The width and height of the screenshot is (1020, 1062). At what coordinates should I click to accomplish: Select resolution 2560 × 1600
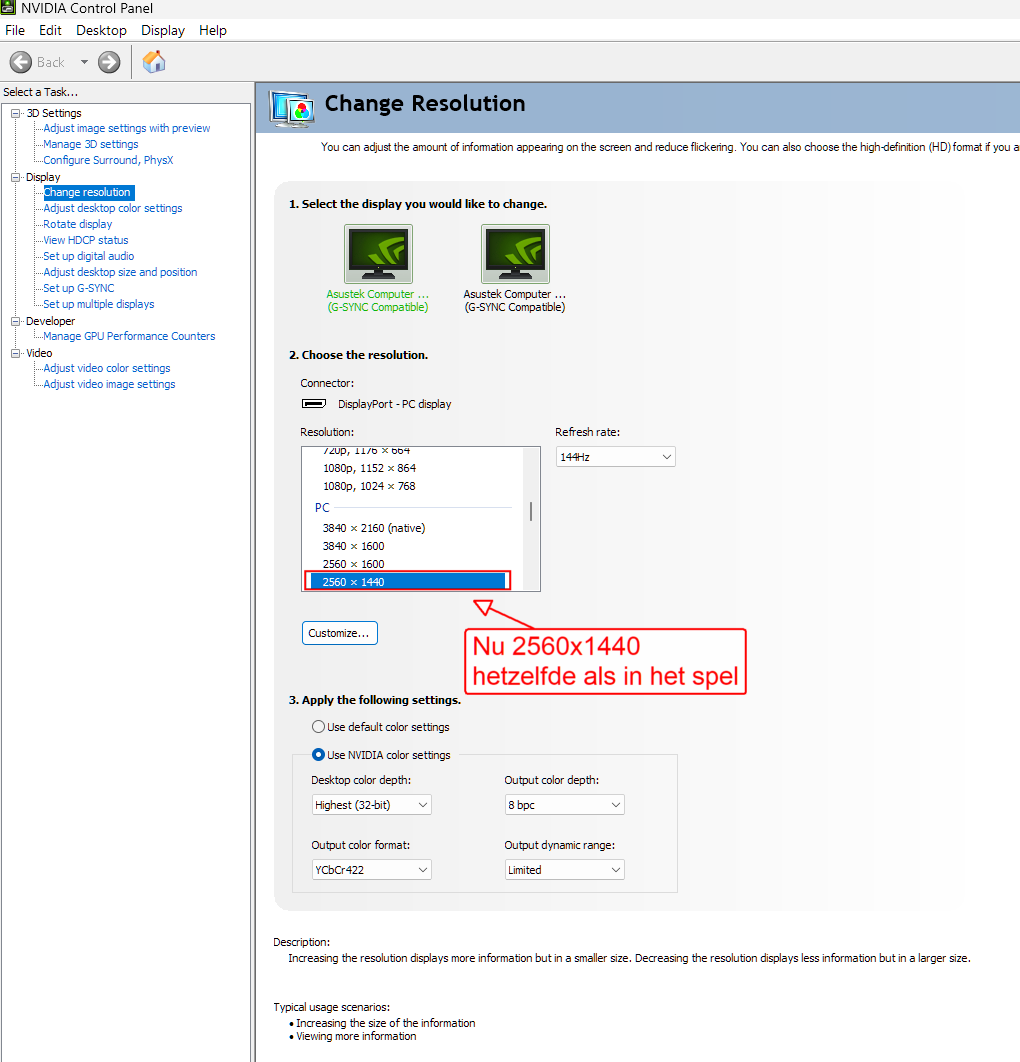pos(354,564)
